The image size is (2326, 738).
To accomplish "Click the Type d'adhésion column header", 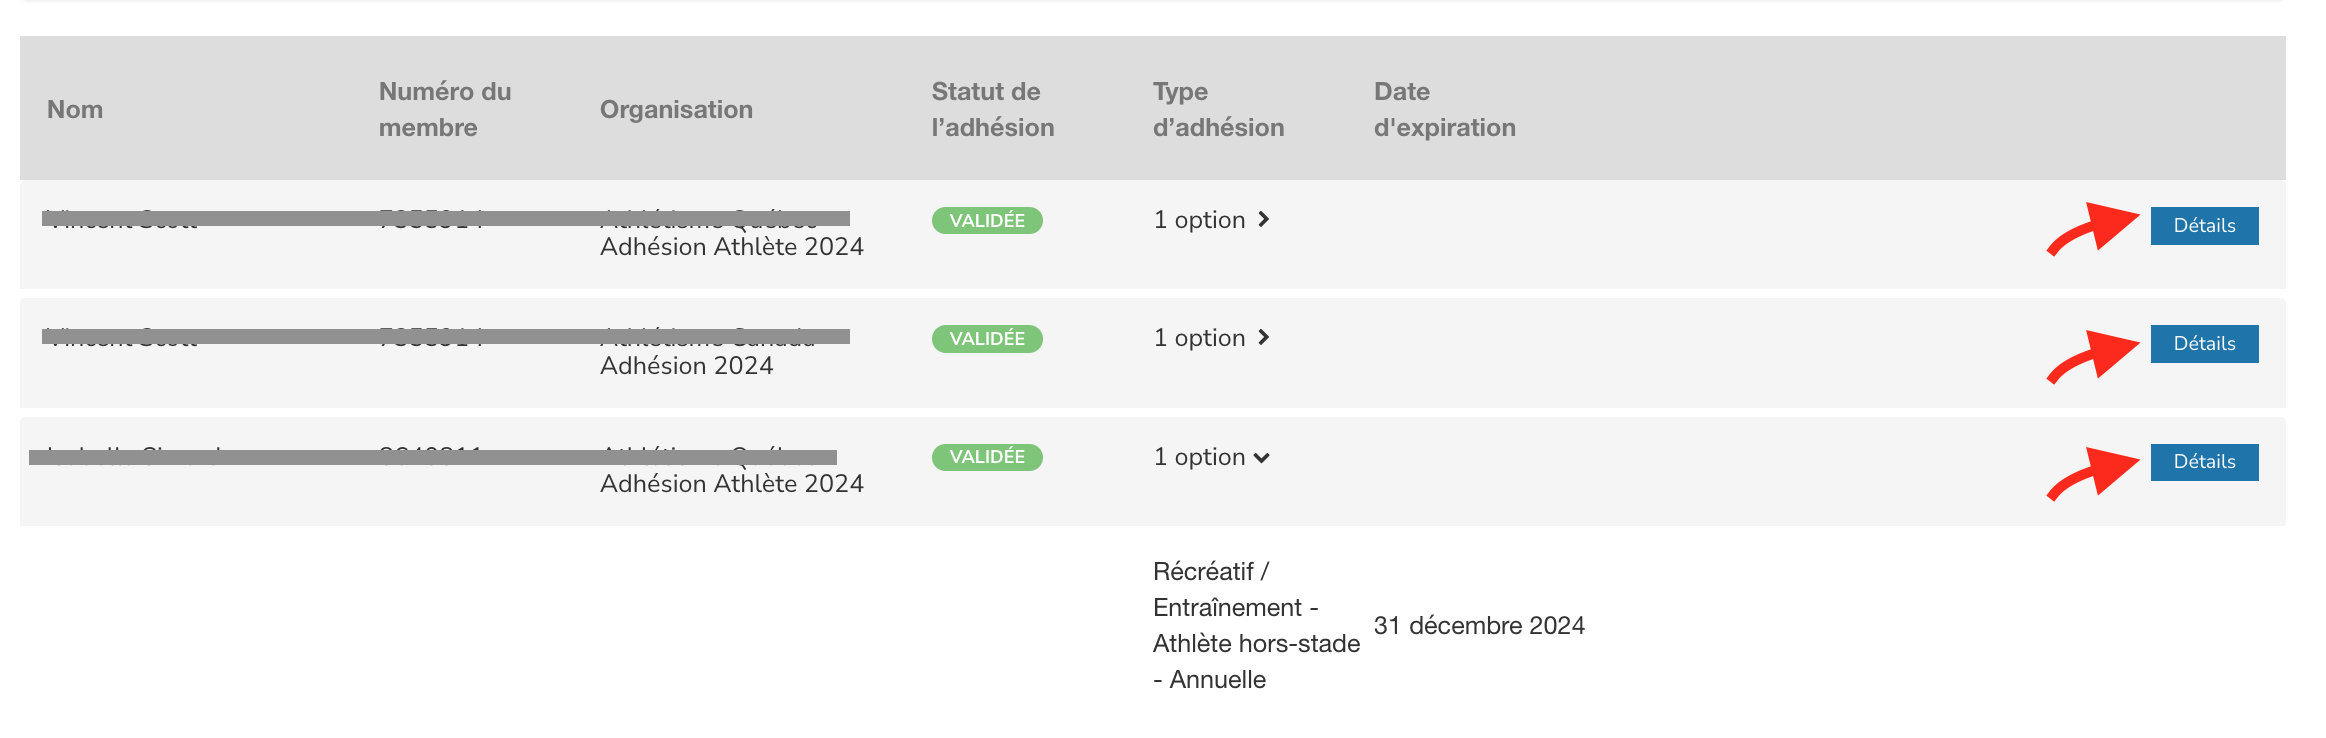I will pyautogui.click(x=1217, y=110).
